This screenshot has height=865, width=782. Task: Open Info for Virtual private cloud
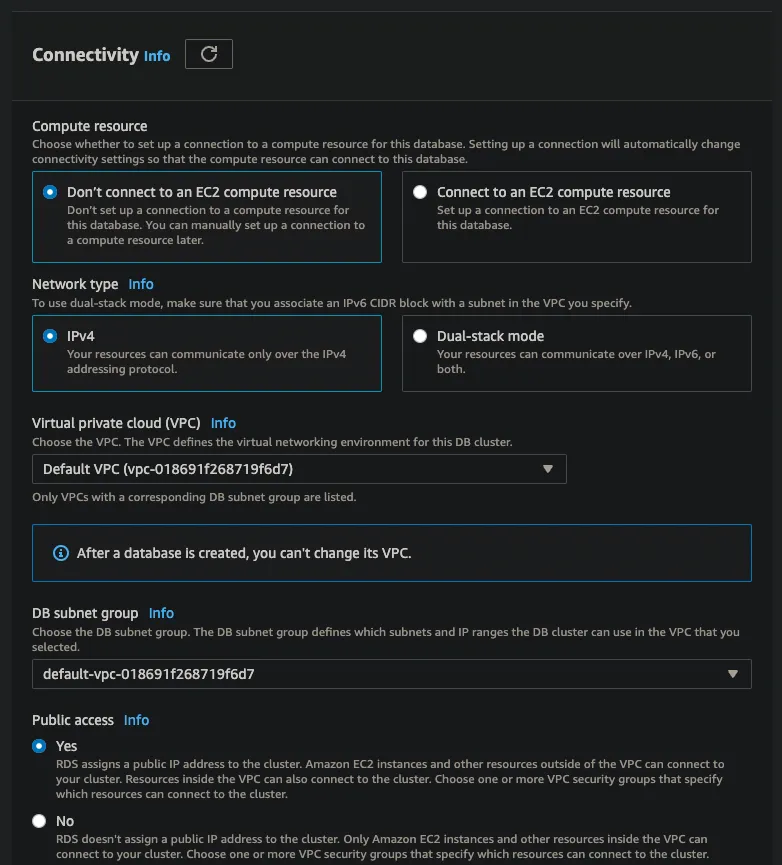223,423
